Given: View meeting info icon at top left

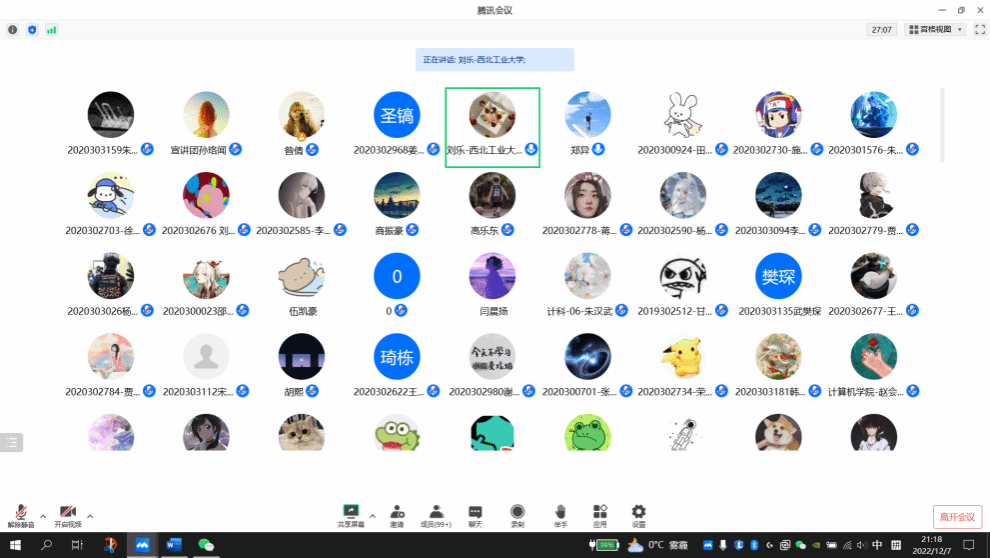Looking at the screenshot, I should click(x=13, y=30).
